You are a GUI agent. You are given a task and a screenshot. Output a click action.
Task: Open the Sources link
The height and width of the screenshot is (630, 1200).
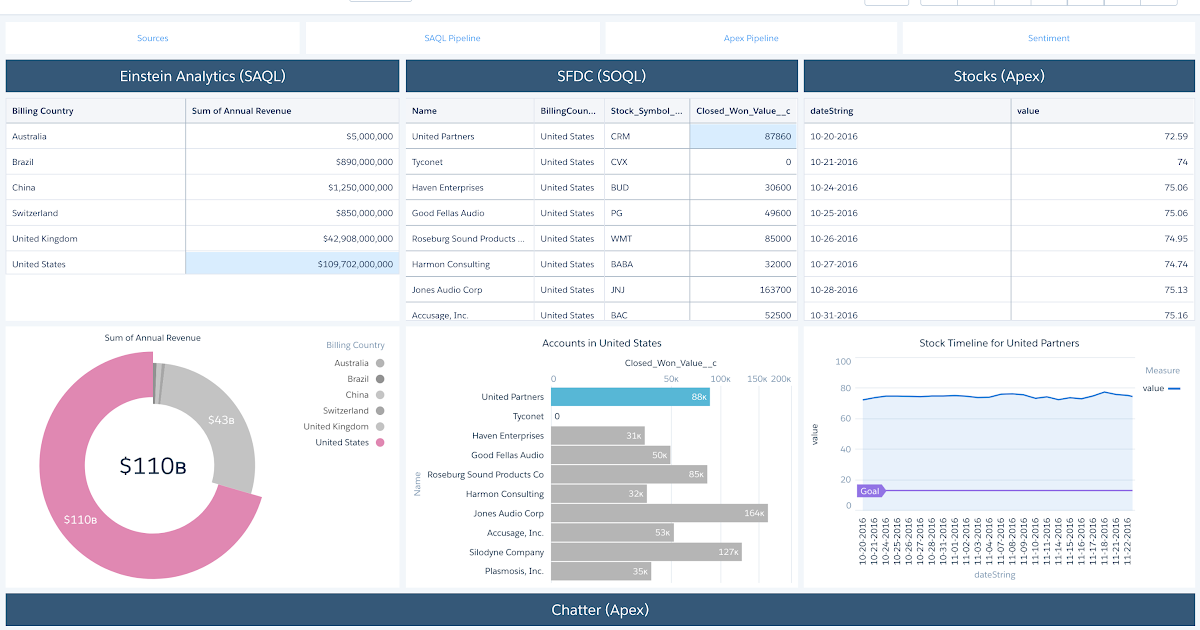152,38
